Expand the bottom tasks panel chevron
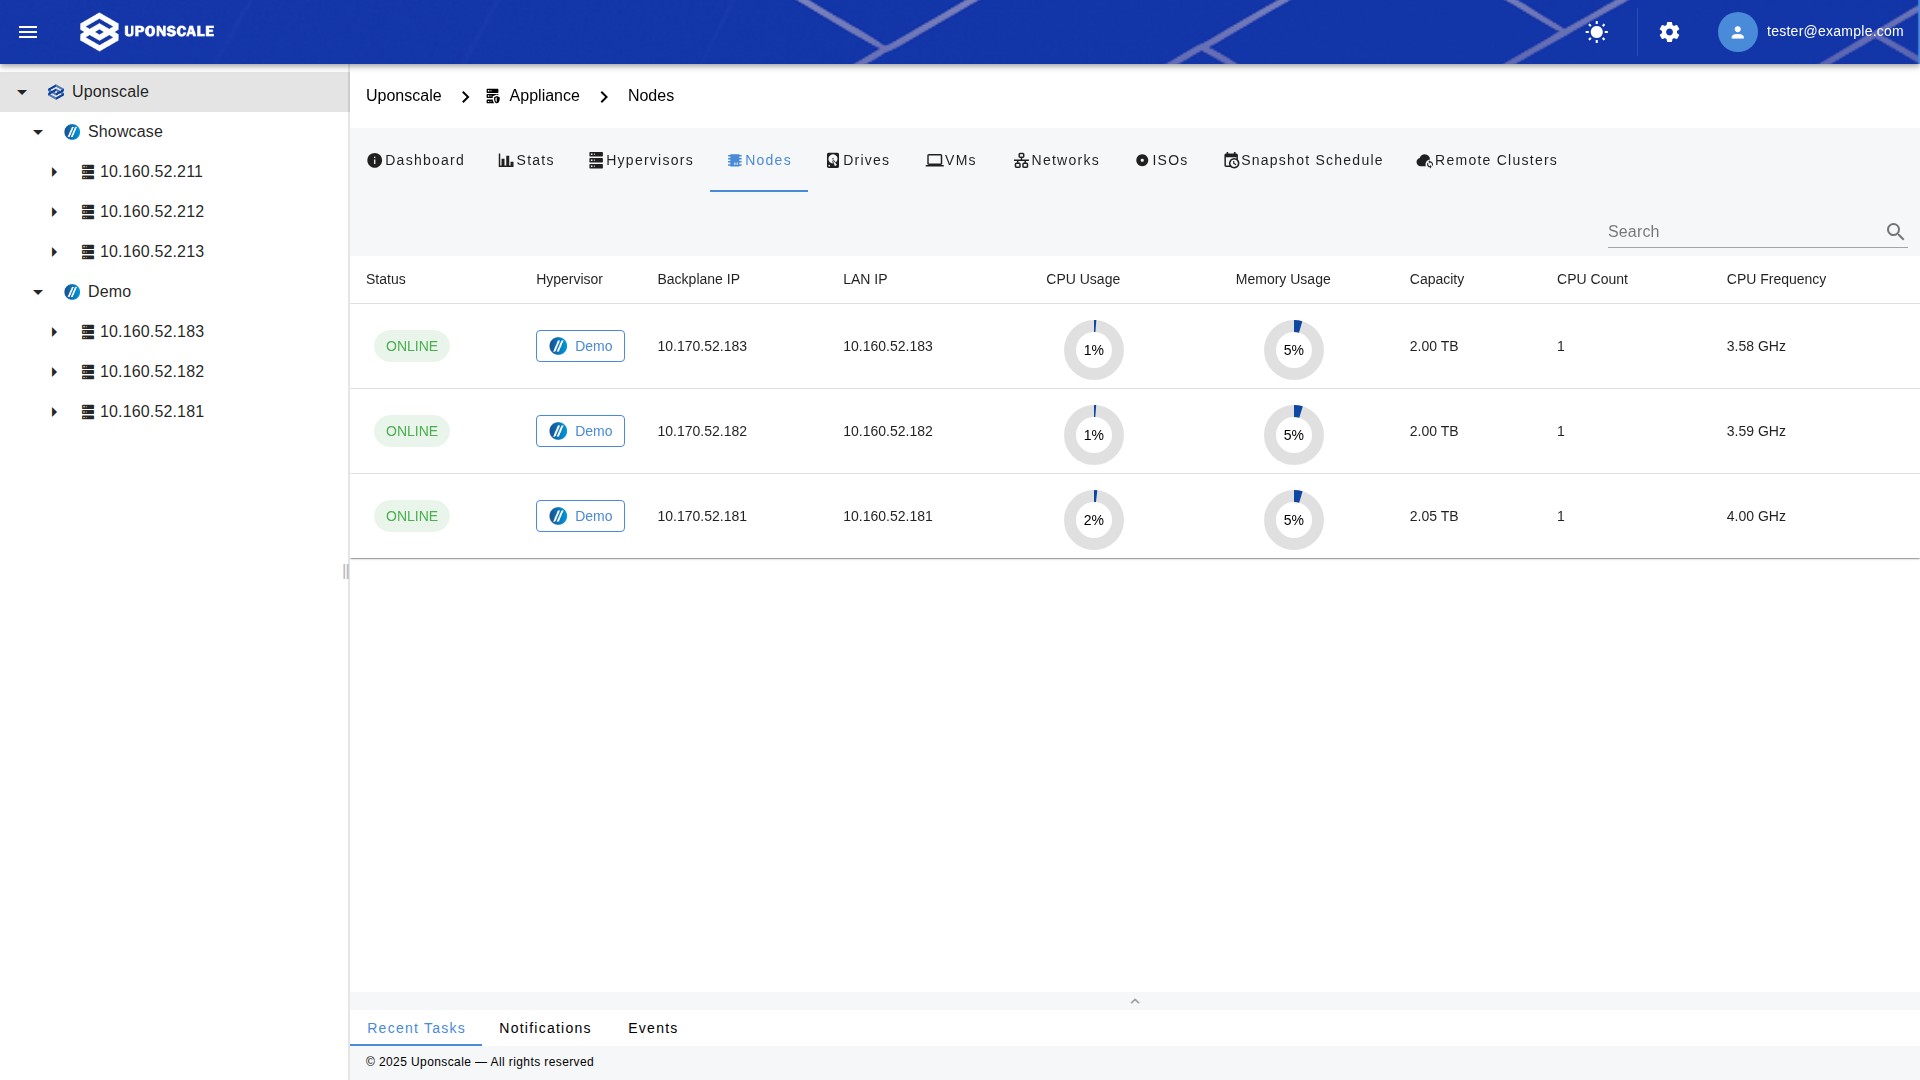The width and height of the screenshot is (1920, 1080). click(x=1134, y=1001)
